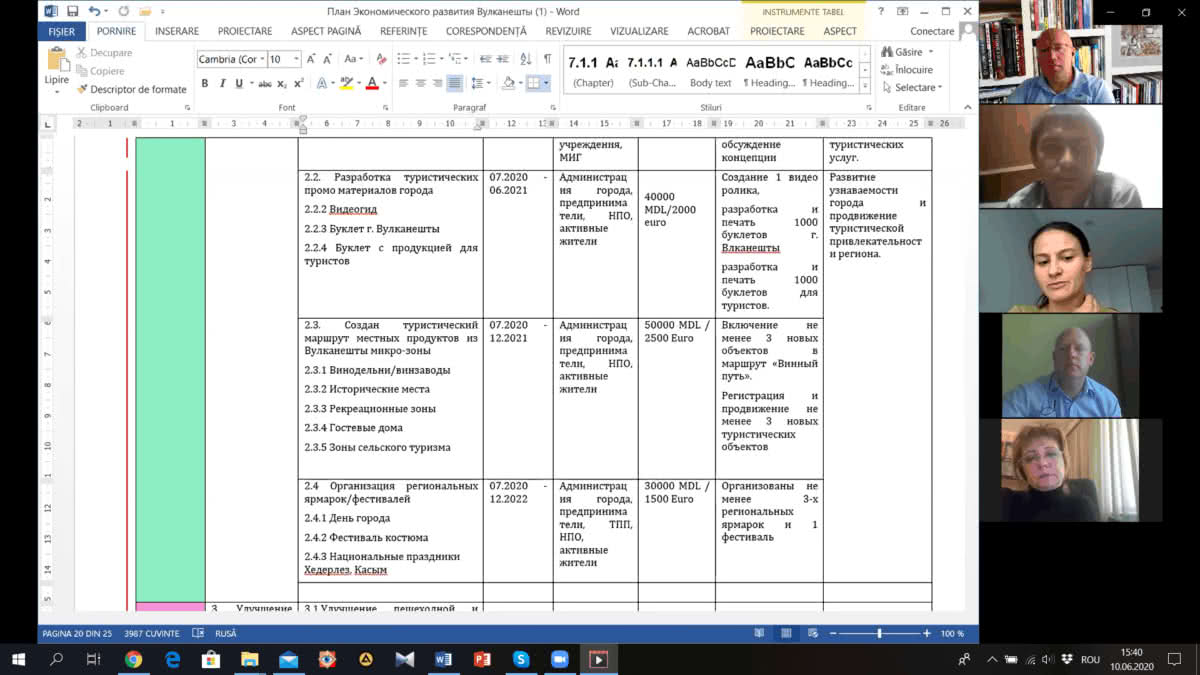Toggle bold formatting in Font group
Image resolution: width=1200 pixels, height=675 pixels.
click(205, 83)
